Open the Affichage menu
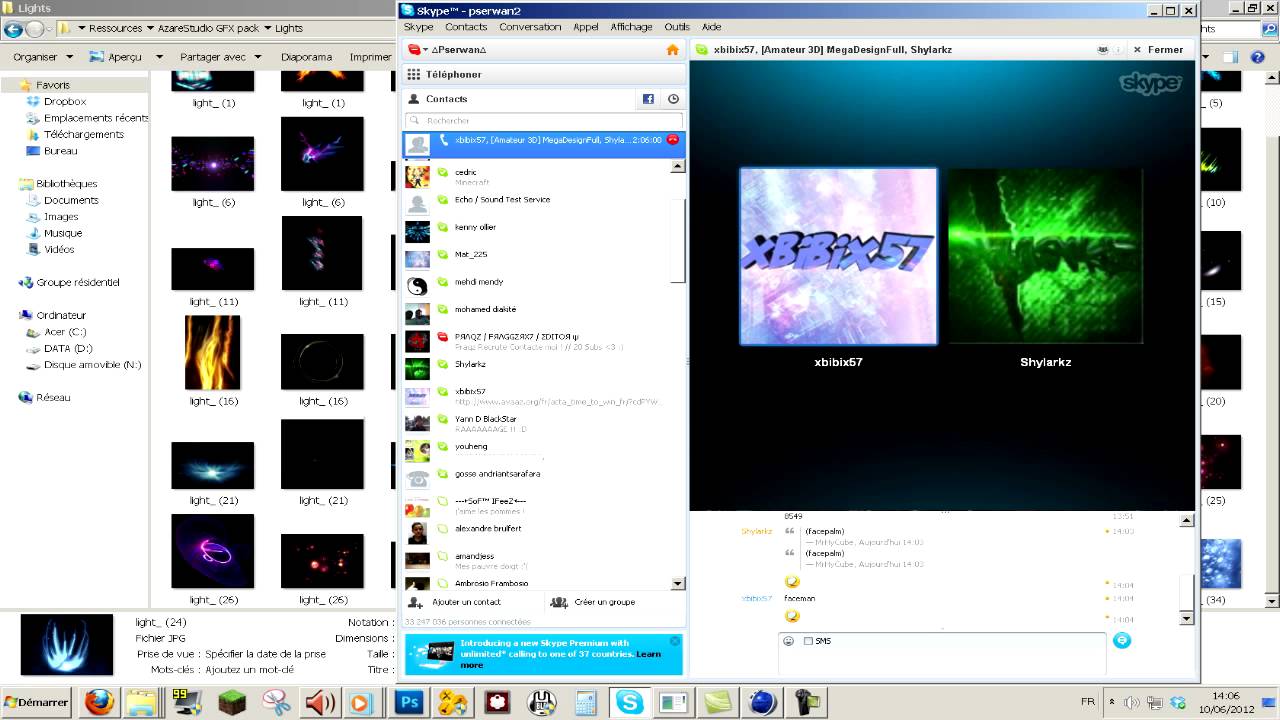The width and height of the screenshot is (1280, 720). (x=631, y=27)
